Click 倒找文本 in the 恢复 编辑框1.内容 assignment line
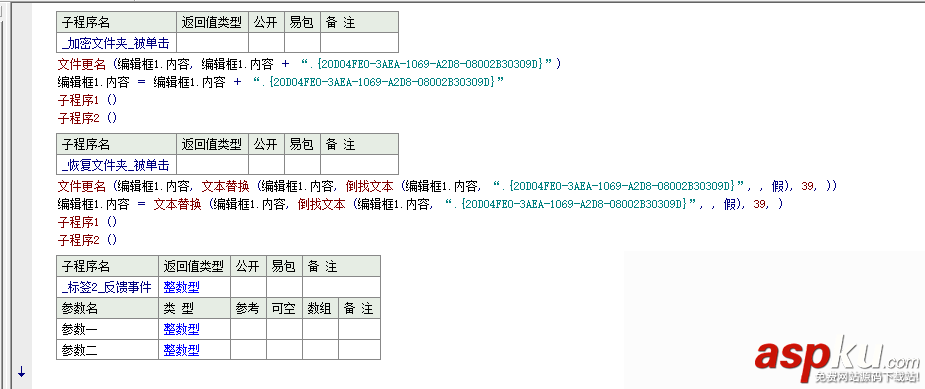Viewport: 925px width, 389px height. pos(322,204)
